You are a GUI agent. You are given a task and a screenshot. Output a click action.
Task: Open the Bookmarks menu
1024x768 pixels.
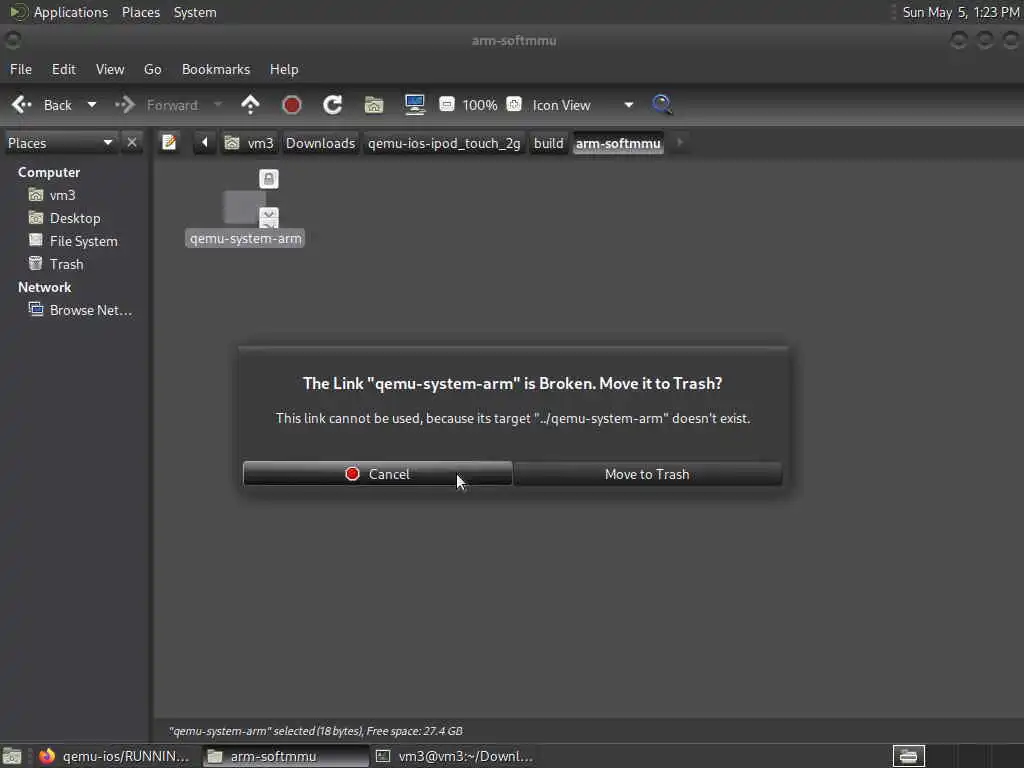216,69
